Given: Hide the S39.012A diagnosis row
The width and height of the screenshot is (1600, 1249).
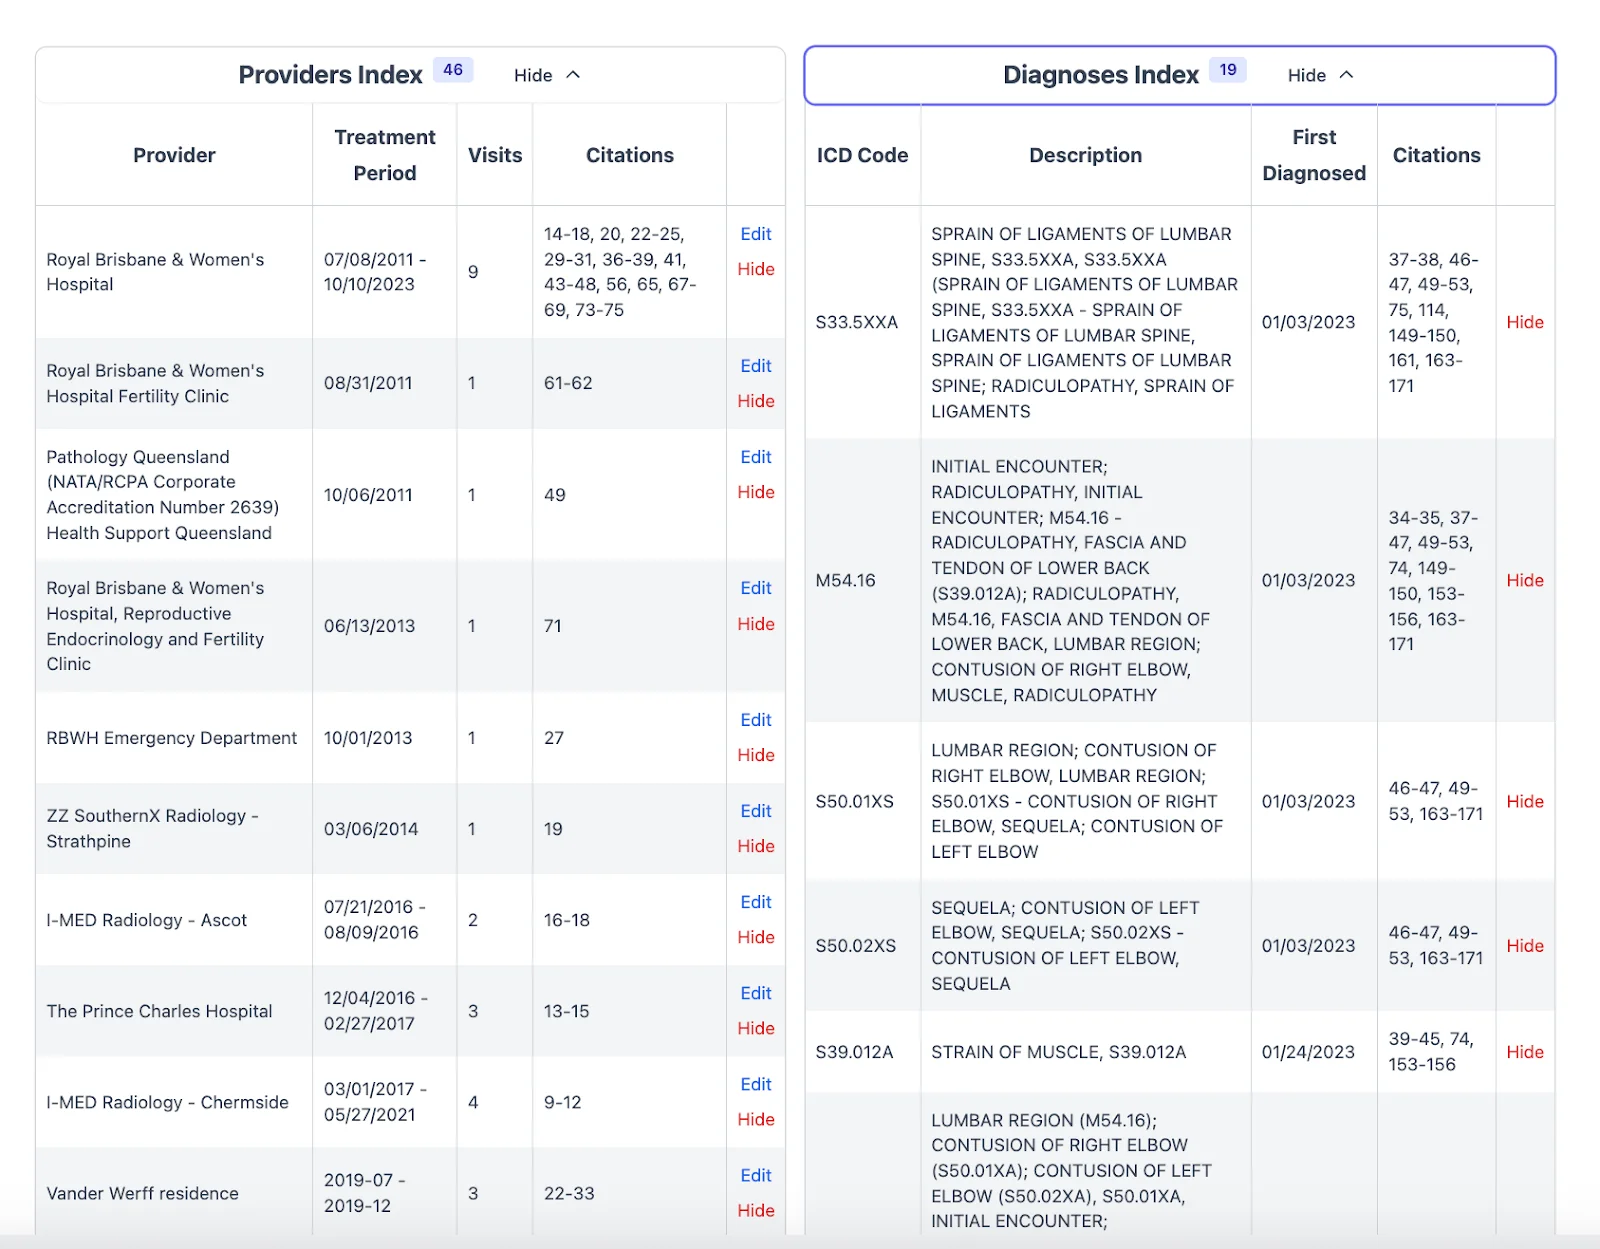Looking at the screenshot, I should (1524, 1052).
